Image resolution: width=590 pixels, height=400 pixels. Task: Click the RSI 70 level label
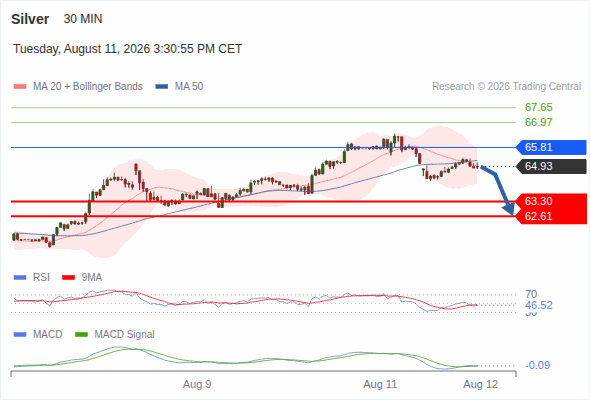[x=531, y=294]
